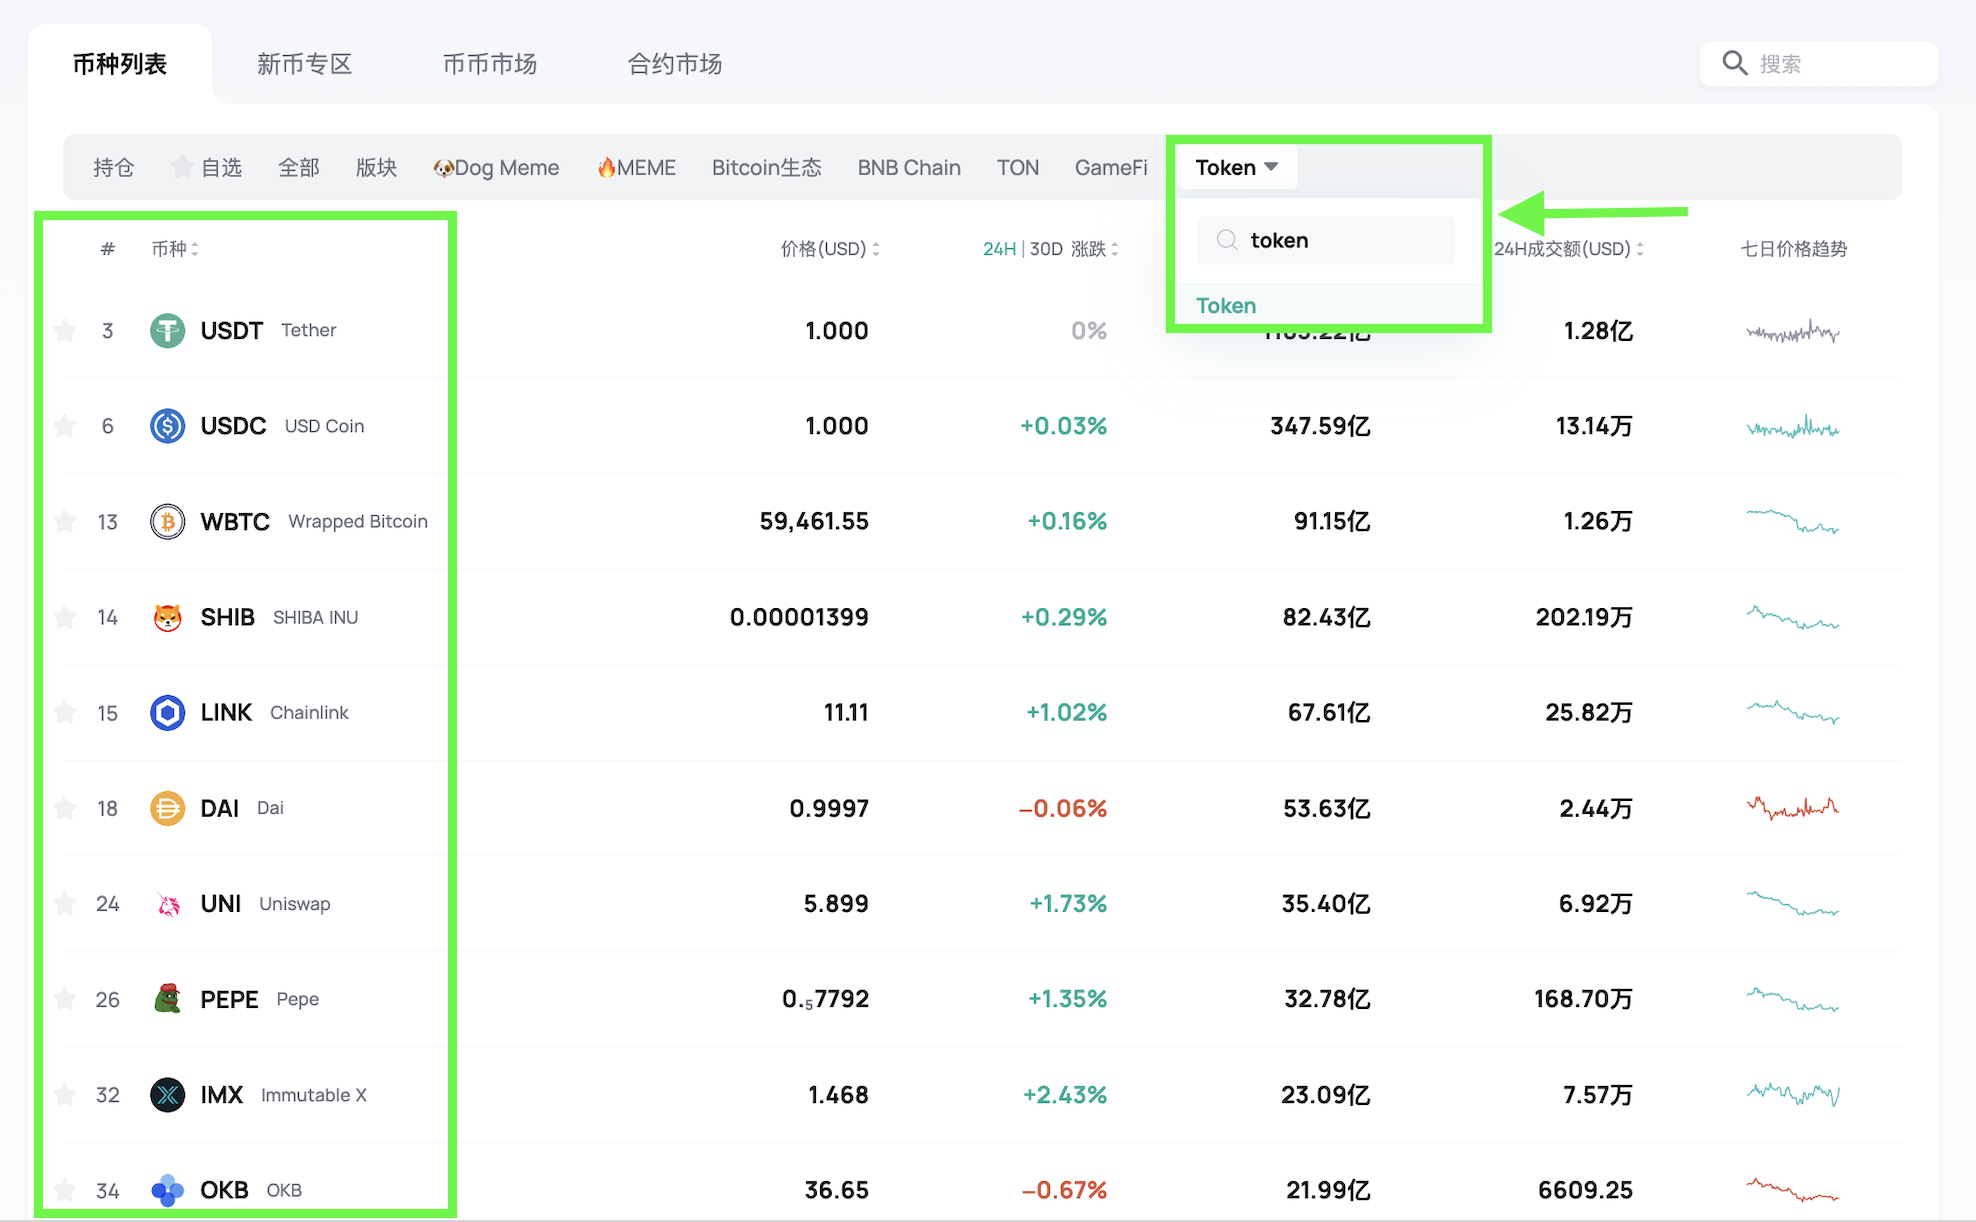Click the LINK Chainlink logo

[167, 713]
